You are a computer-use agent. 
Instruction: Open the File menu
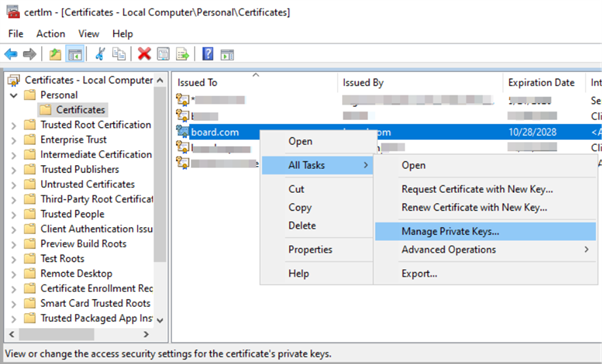tap(16, 34)
